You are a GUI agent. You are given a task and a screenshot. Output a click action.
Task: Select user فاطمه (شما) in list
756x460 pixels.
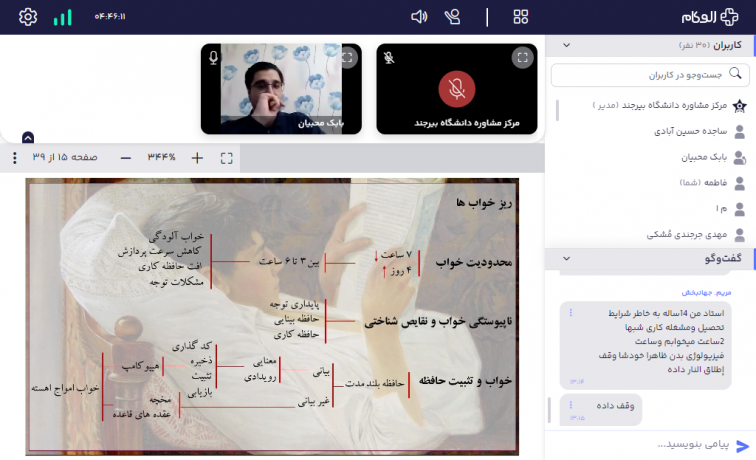703,183
